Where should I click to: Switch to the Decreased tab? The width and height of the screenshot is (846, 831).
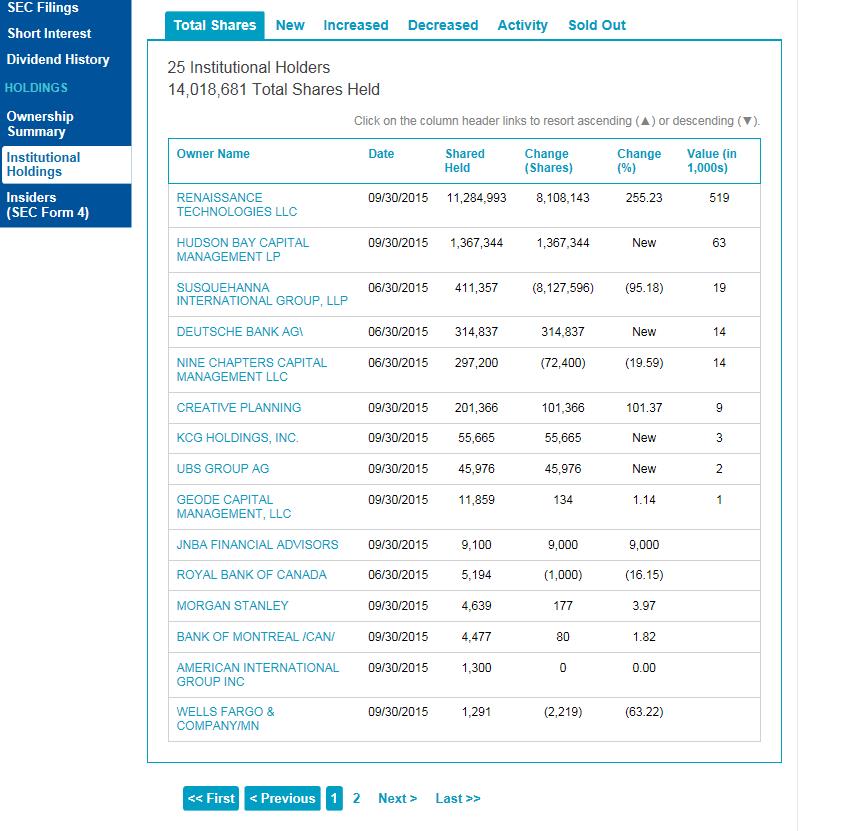443,25
